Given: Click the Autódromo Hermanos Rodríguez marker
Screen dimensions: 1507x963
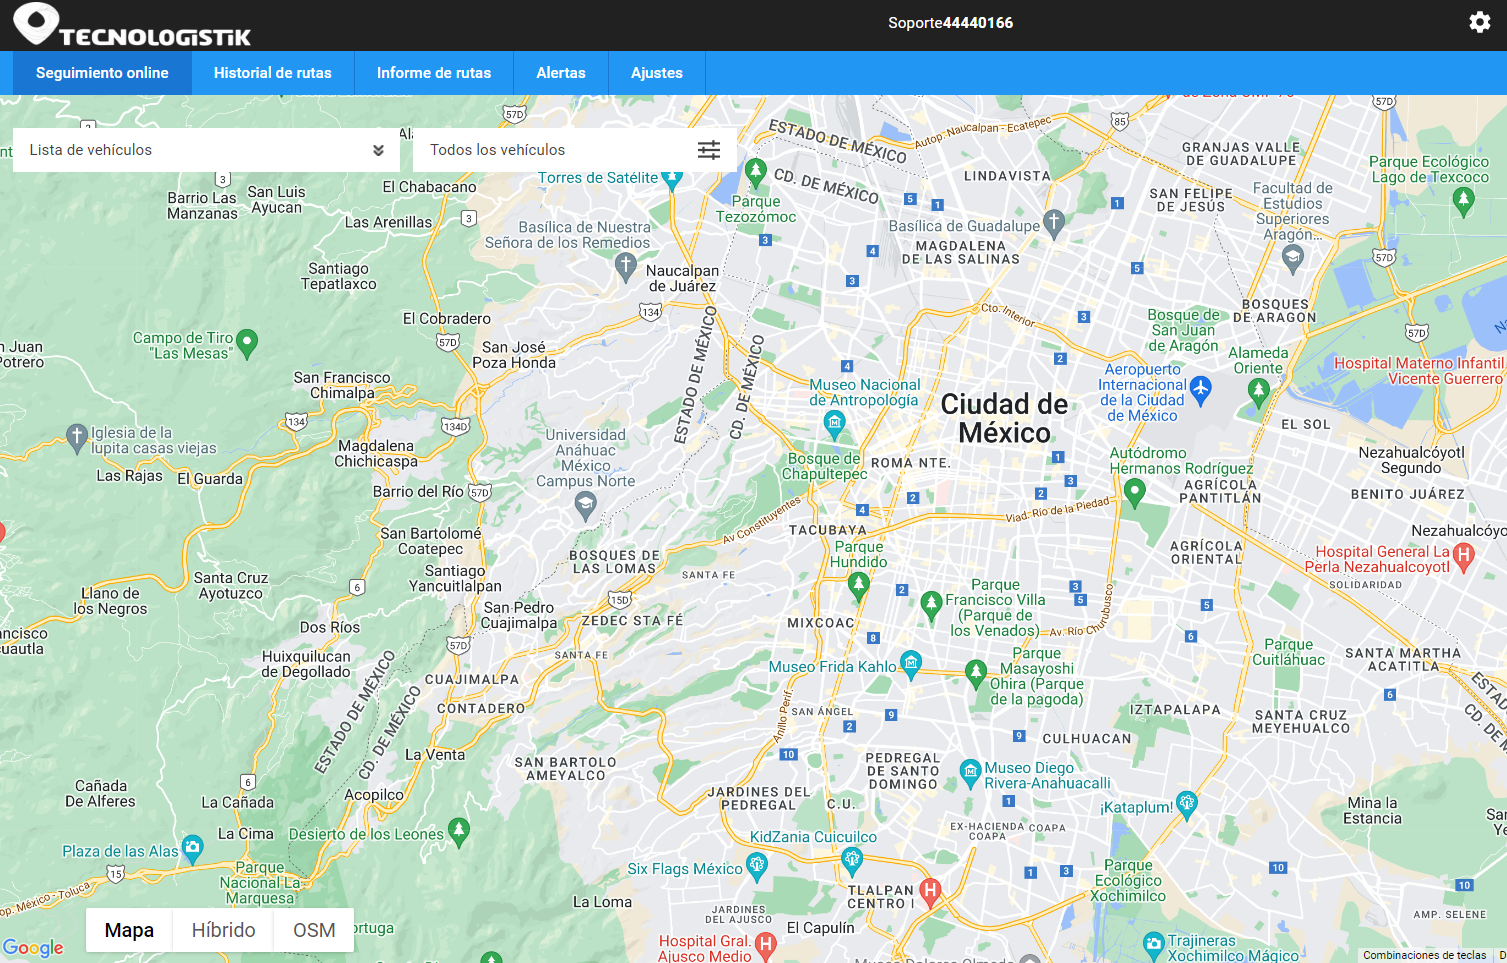Looking at the screenshot, I should coord(1134,492).
